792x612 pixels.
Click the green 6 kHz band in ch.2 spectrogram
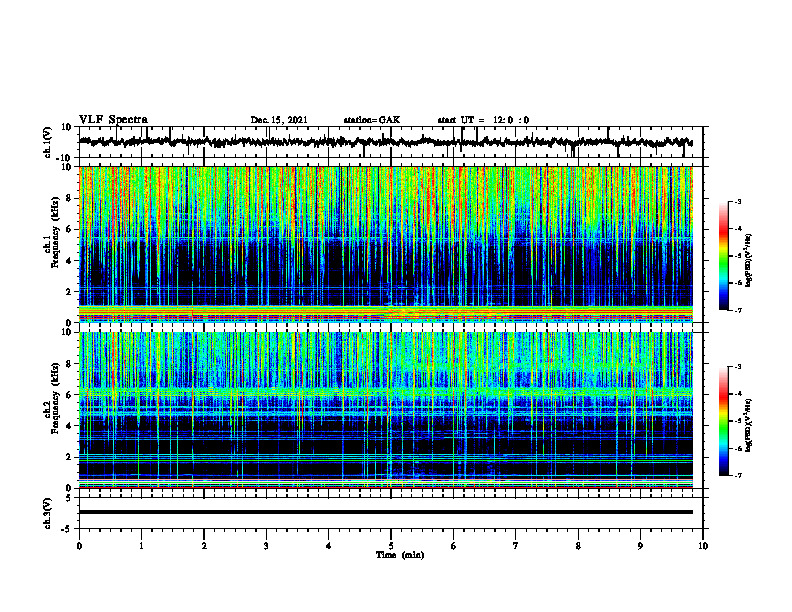[x=386, y=392]
